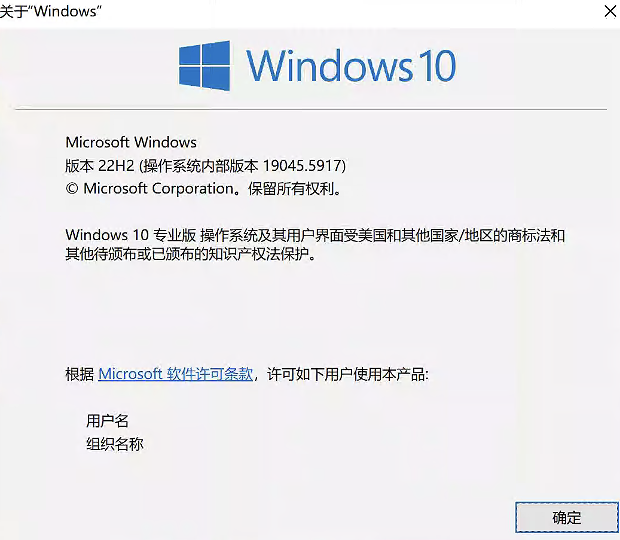This screenshot has height=540, width=620.
Task: Click the numeral 10 in the banner
Action: coord(437,66)
